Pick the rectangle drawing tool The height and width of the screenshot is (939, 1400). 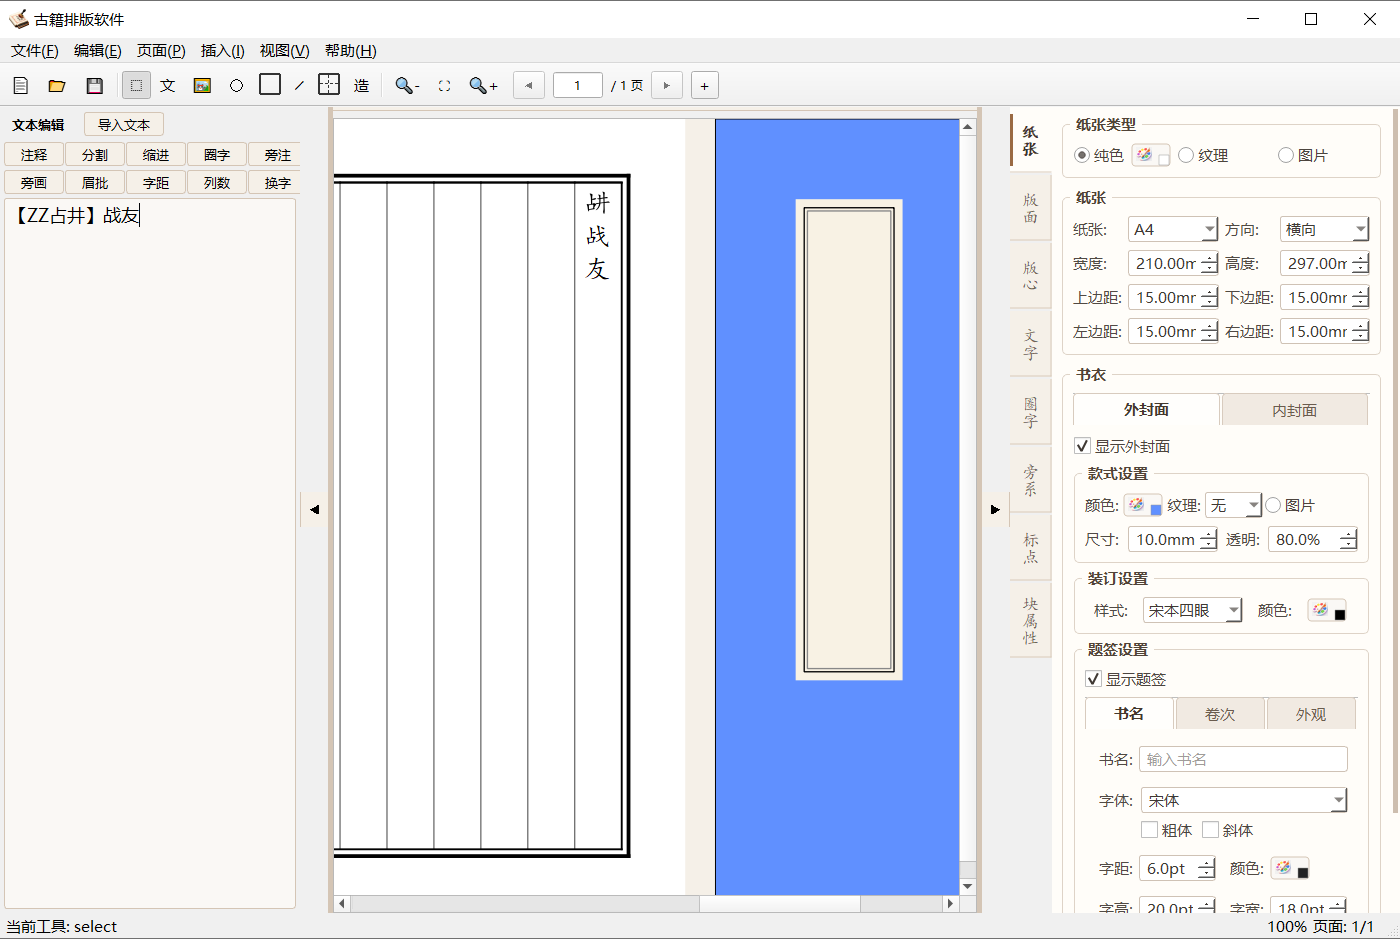[270, 85]
